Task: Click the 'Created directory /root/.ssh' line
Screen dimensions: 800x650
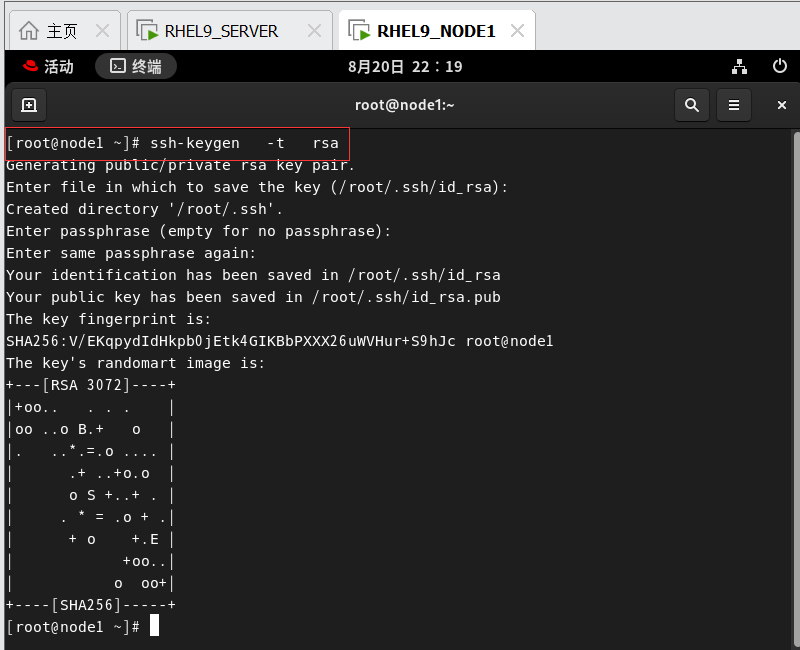Action: click(x=144, y=209)
